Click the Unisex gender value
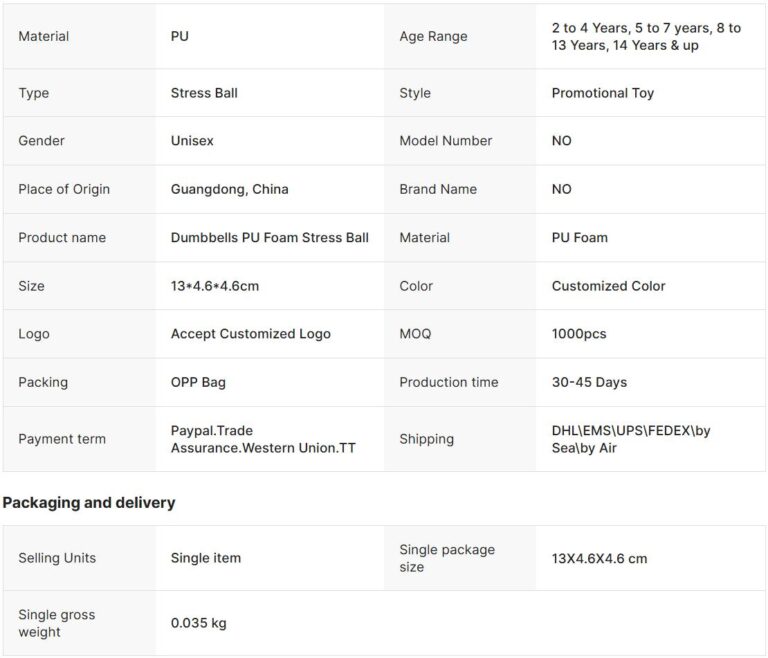The height and width of the screenshot is (658, 768). (192, 141)
